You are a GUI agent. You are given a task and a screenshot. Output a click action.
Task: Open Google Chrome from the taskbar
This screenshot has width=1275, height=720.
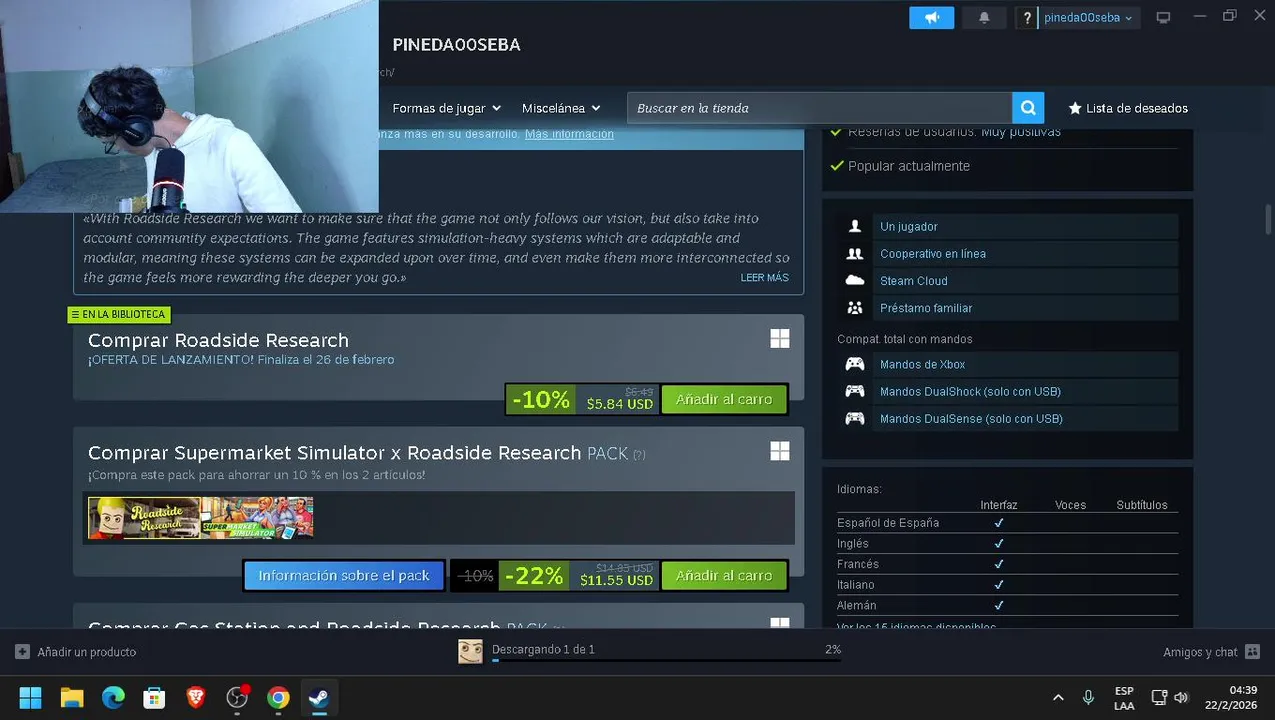[278, 697]
